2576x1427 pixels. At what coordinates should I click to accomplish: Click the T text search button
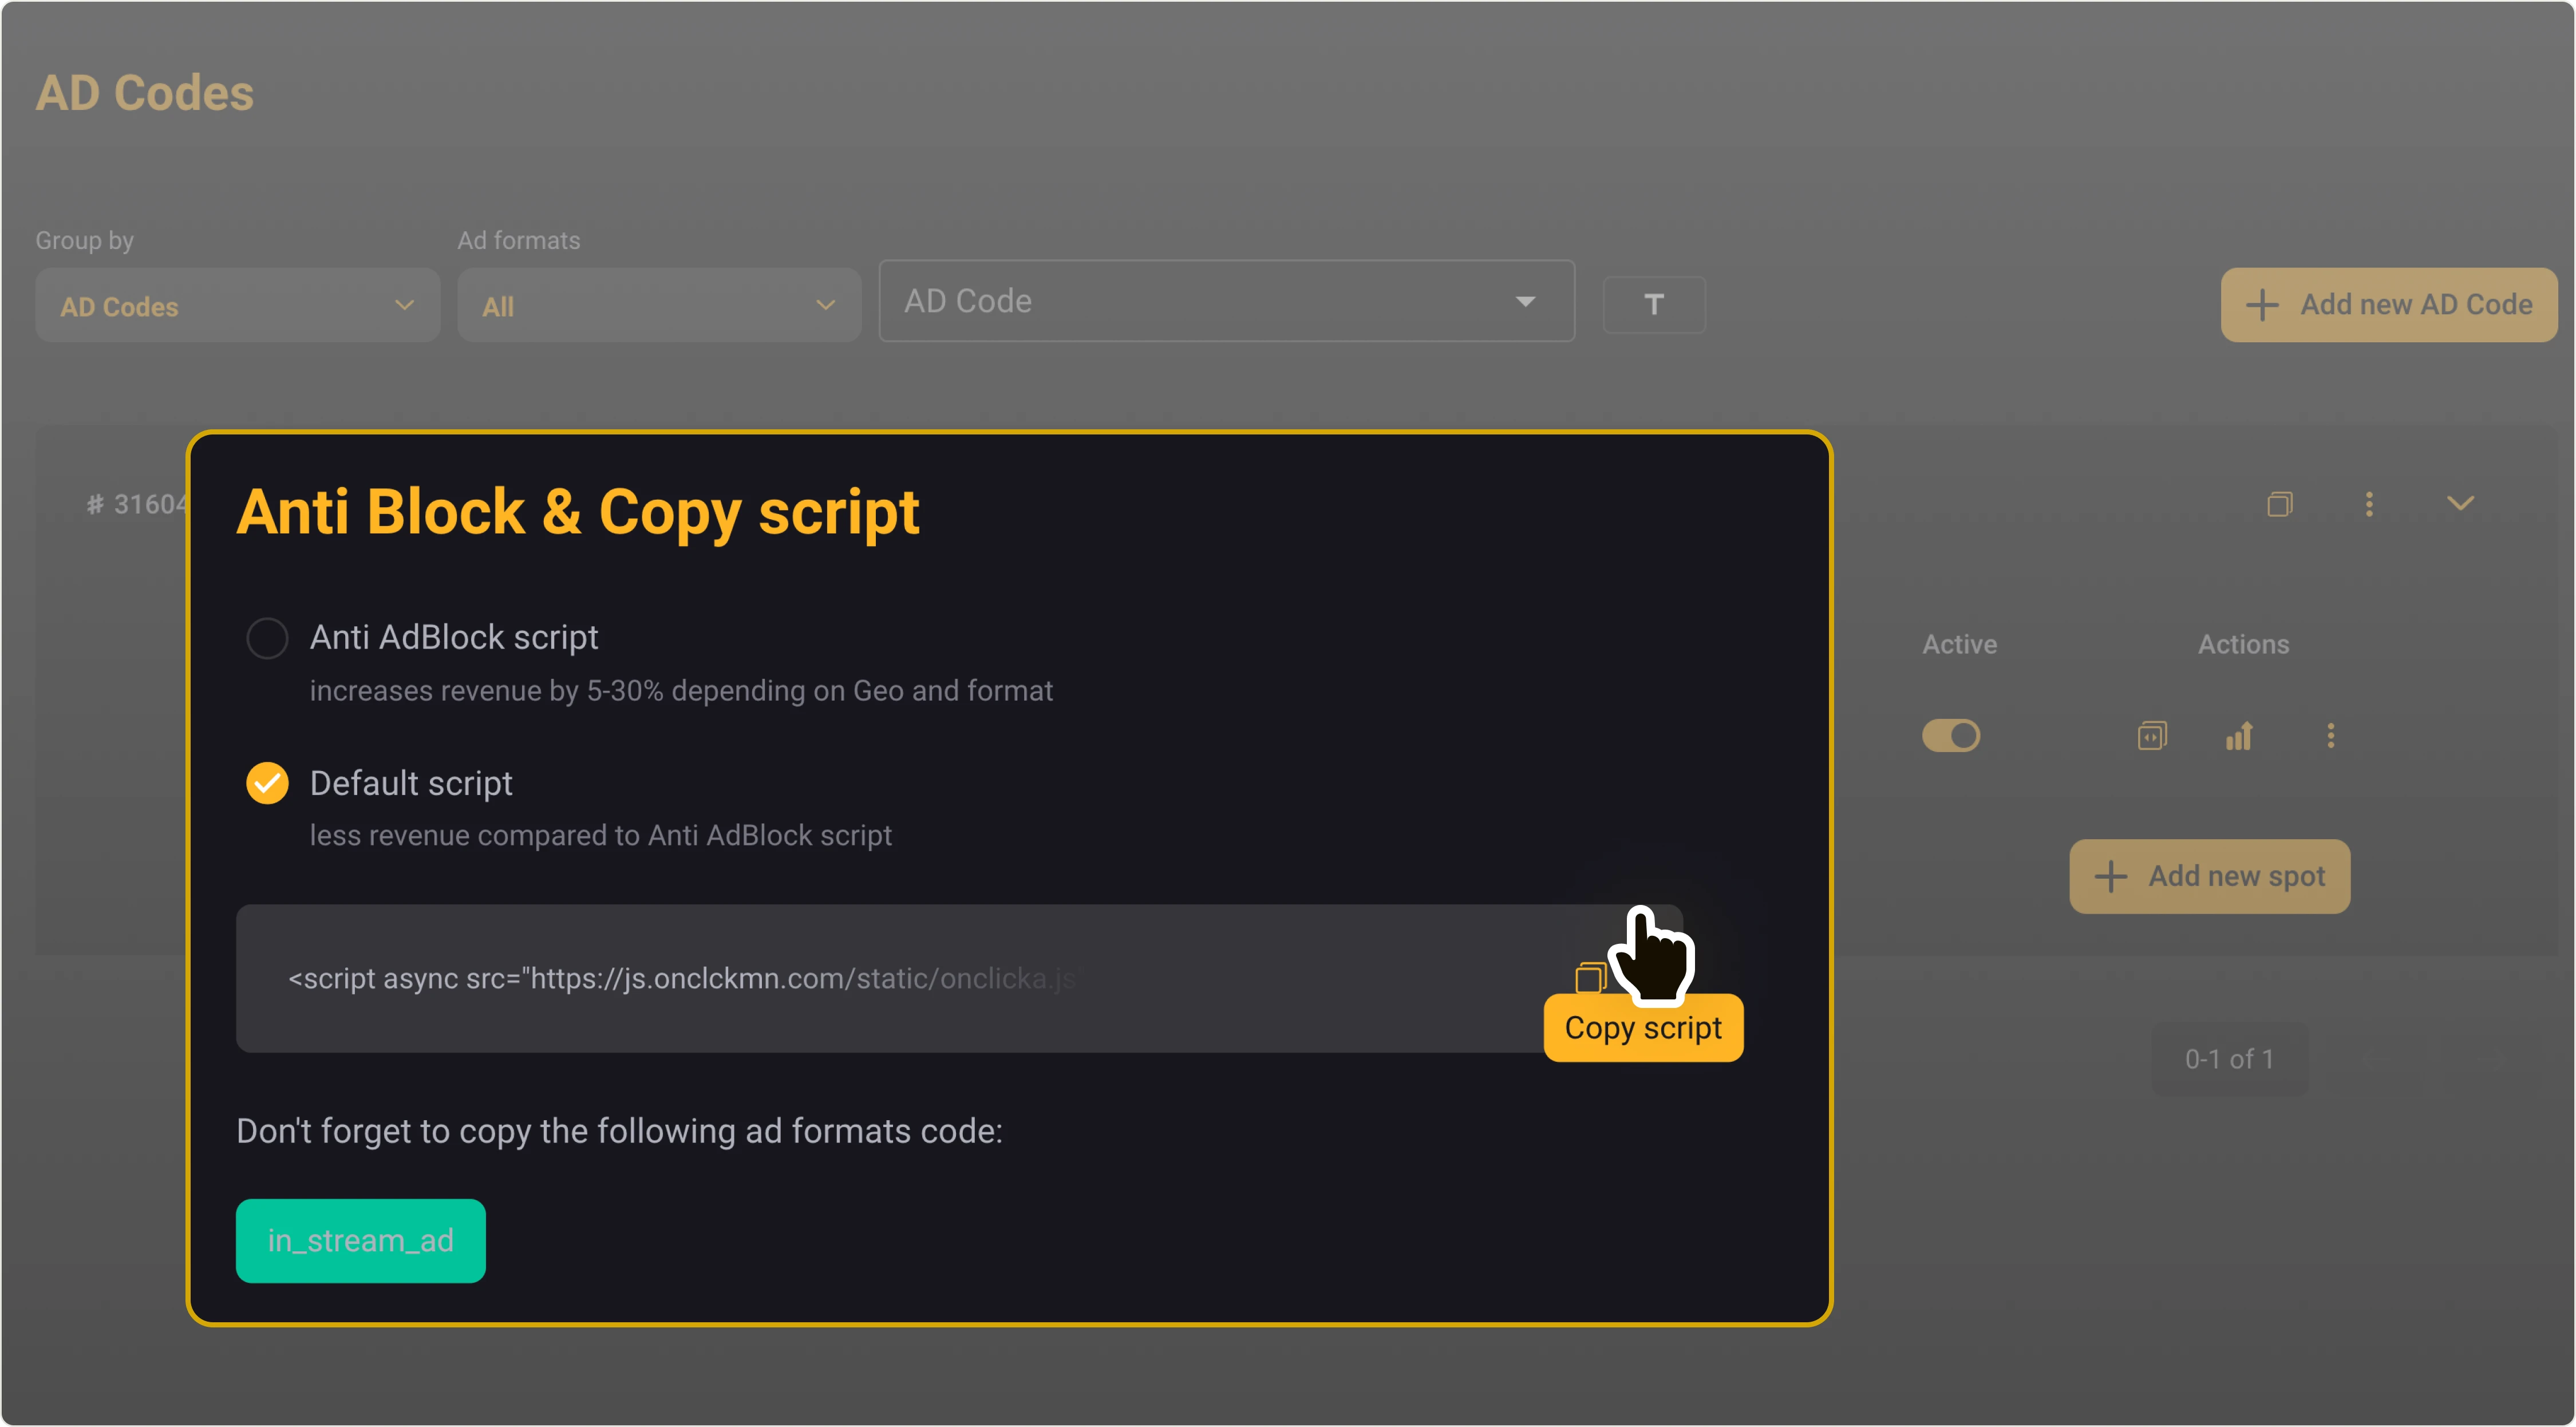(1653, 304)
